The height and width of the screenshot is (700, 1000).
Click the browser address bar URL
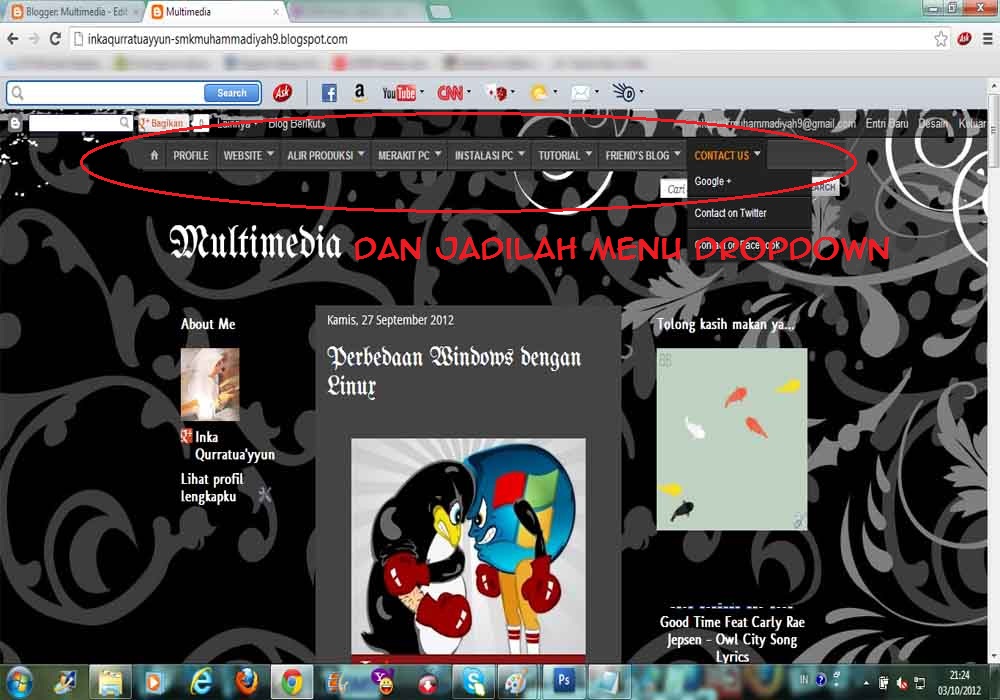pos(217,39)
